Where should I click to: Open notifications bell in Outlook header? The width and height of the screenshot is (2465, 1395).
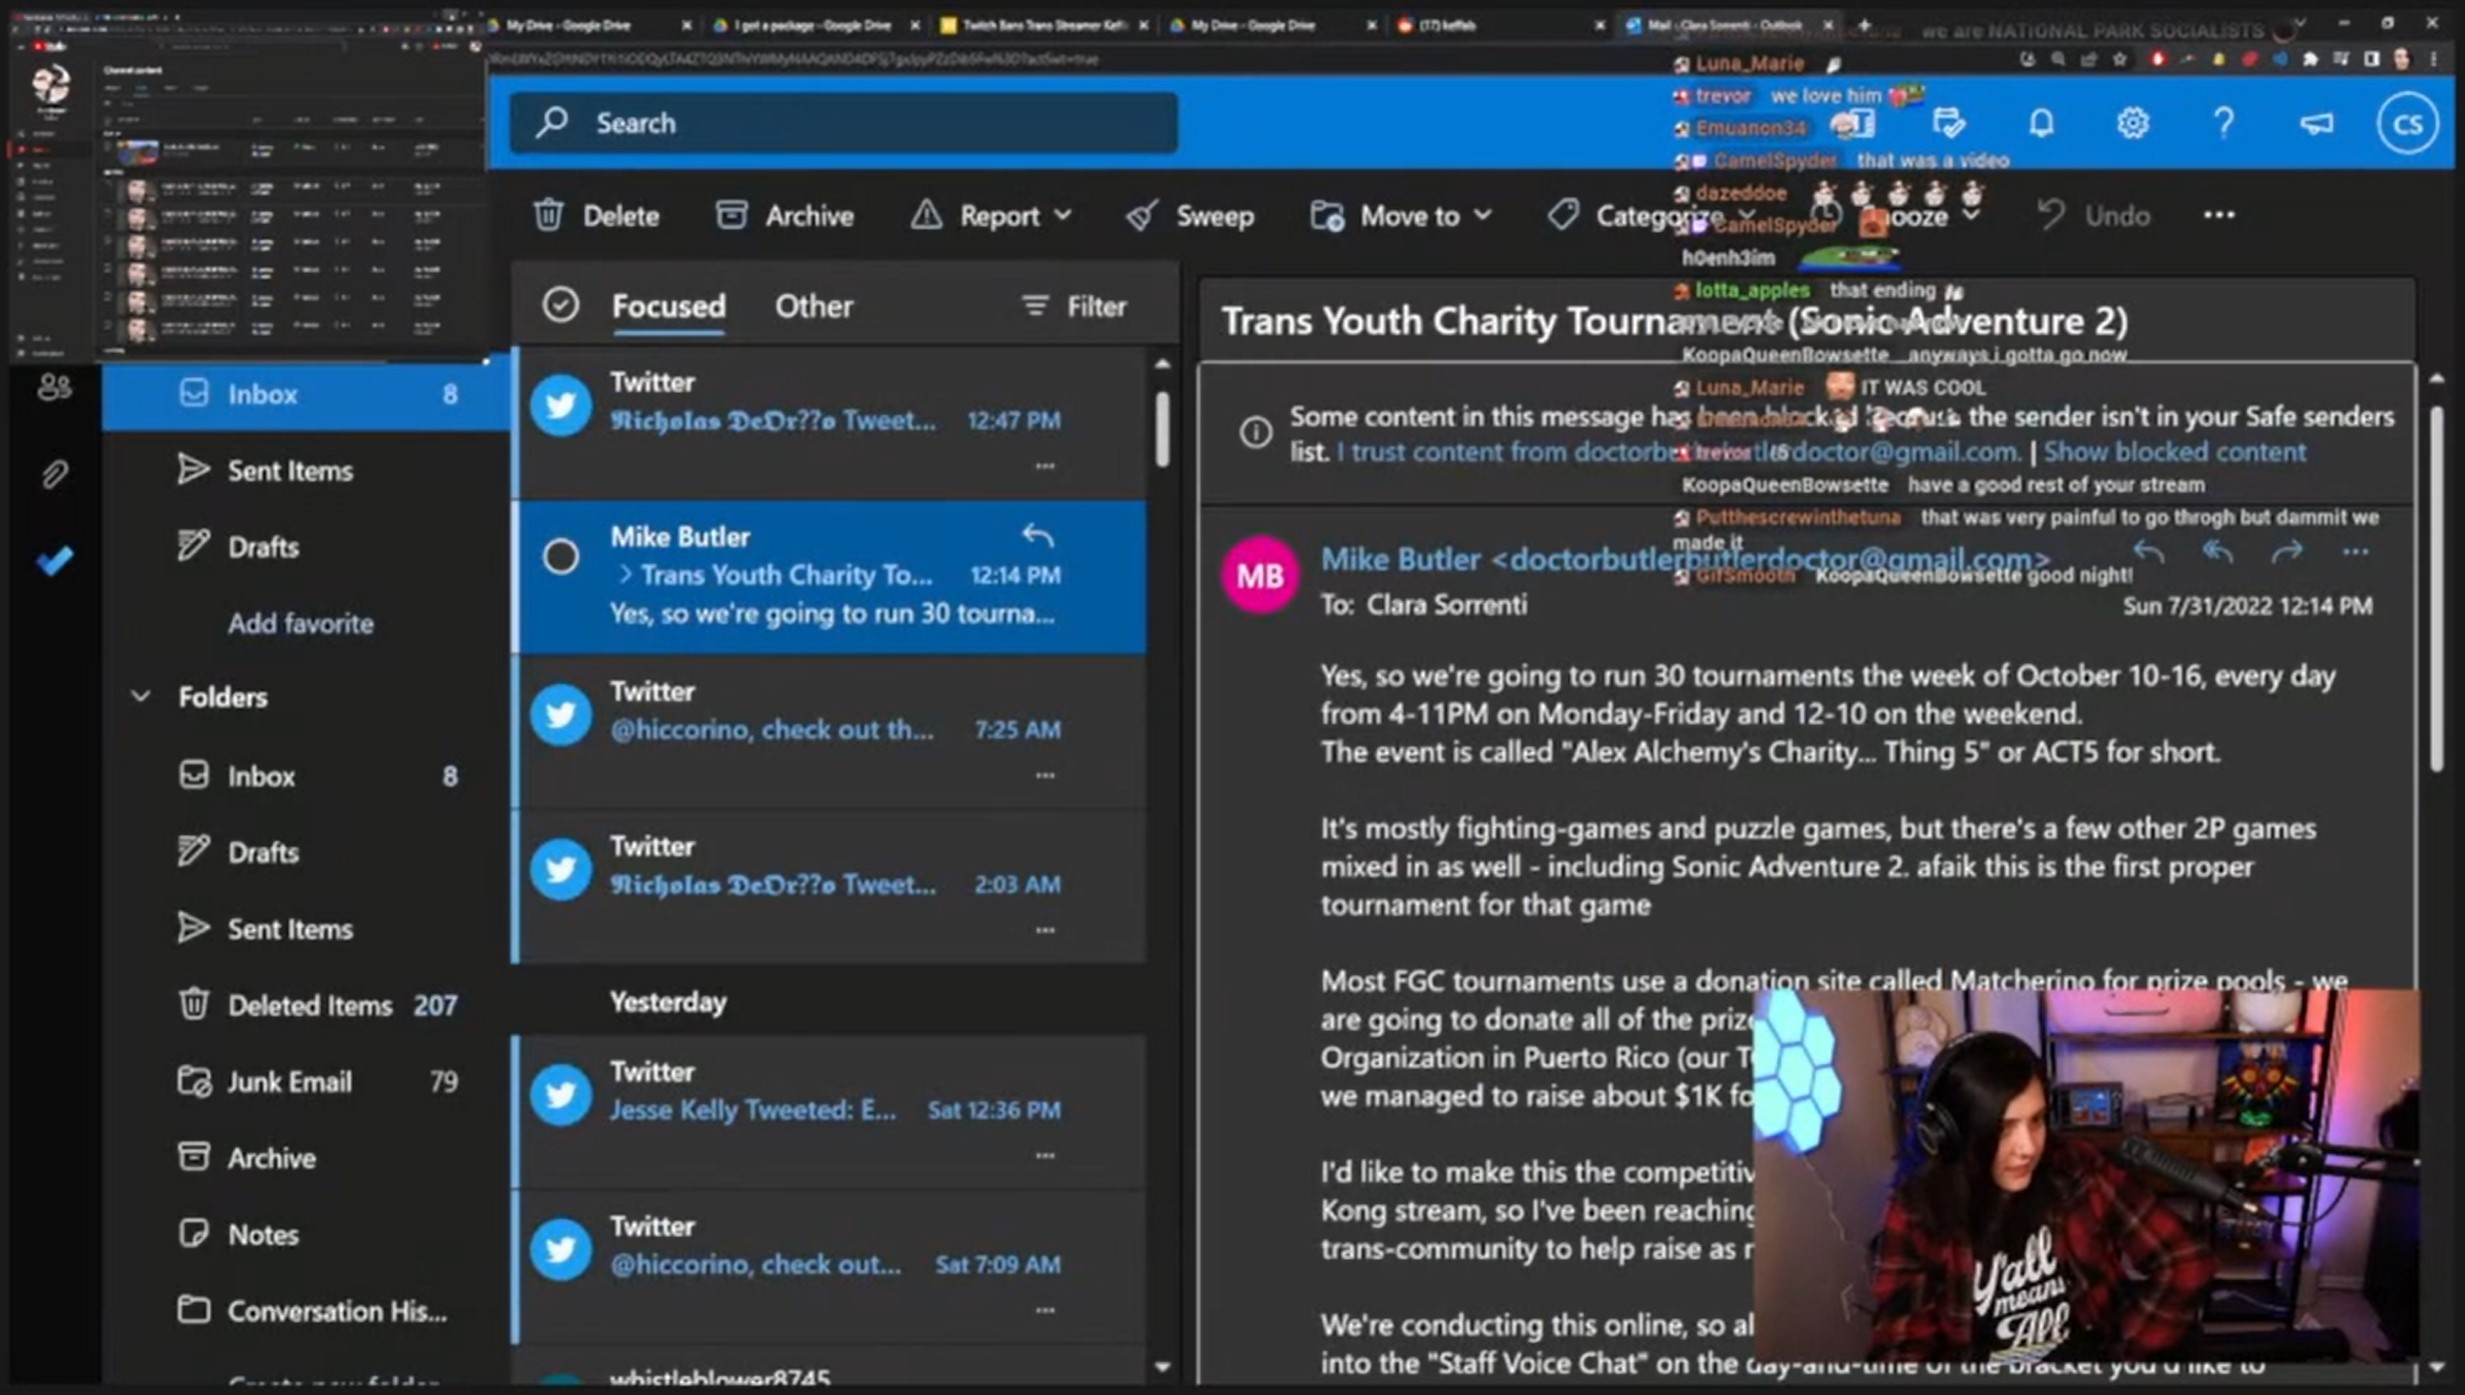[x=2041, y=123]
